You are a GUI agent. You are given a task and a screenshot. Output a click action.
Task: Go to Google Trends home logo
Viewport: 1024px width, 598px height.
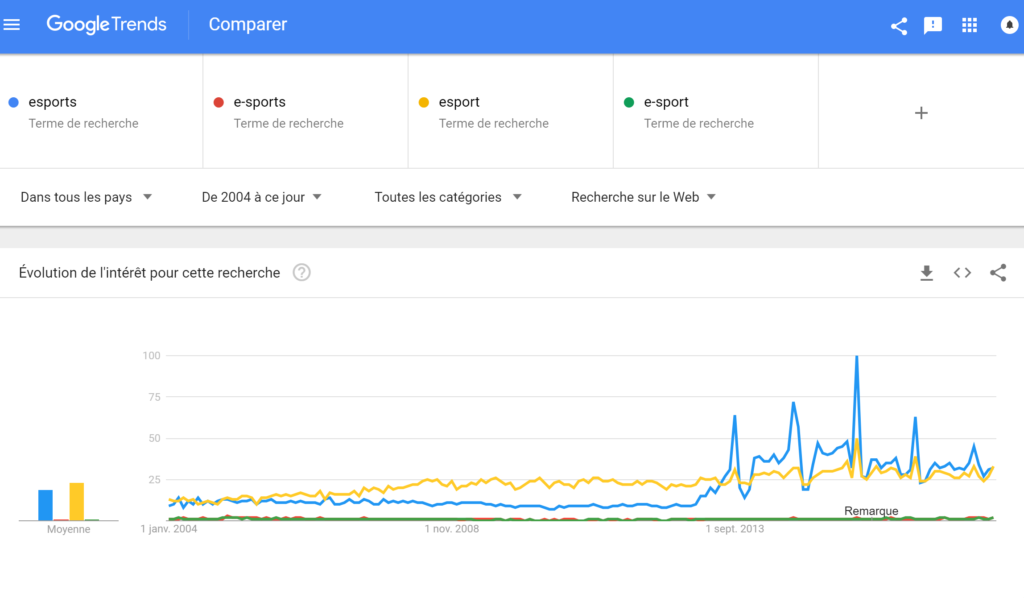point(106,25)
